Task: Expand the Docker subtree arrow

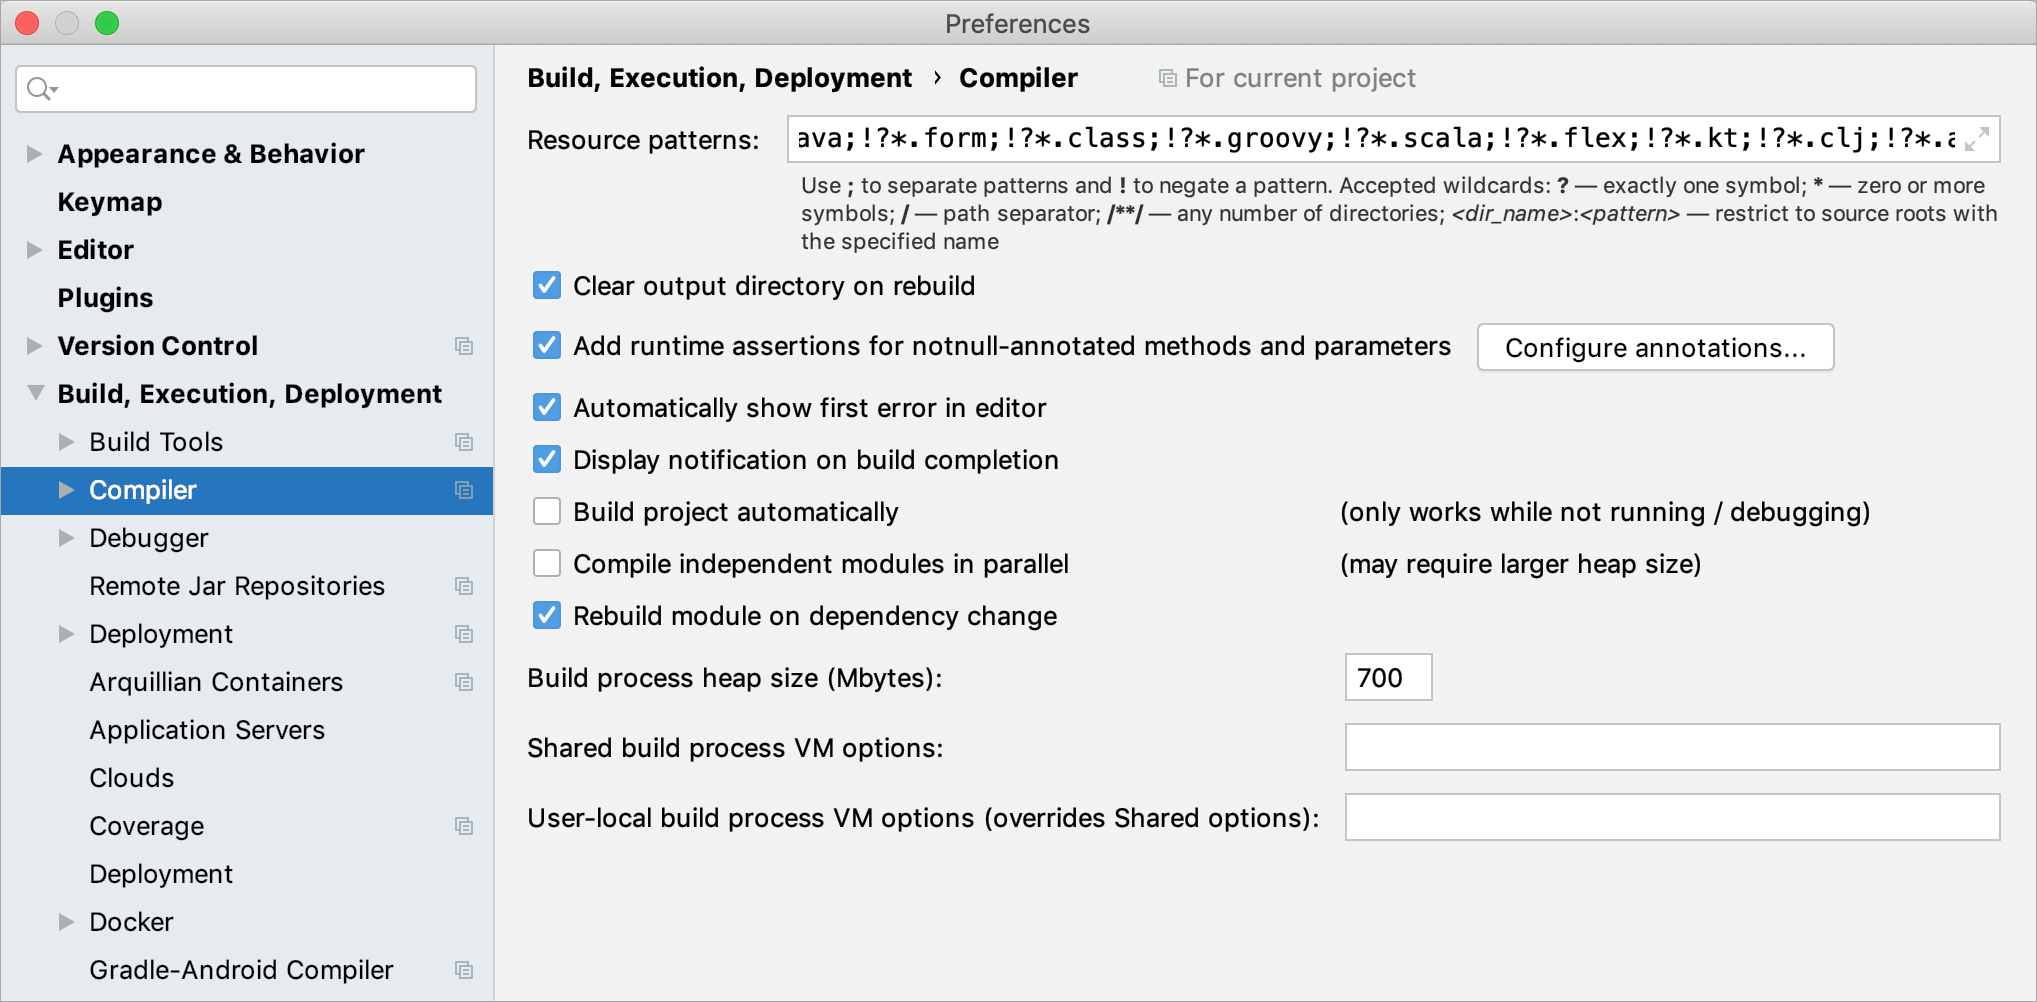Action: tap(67, 922)
